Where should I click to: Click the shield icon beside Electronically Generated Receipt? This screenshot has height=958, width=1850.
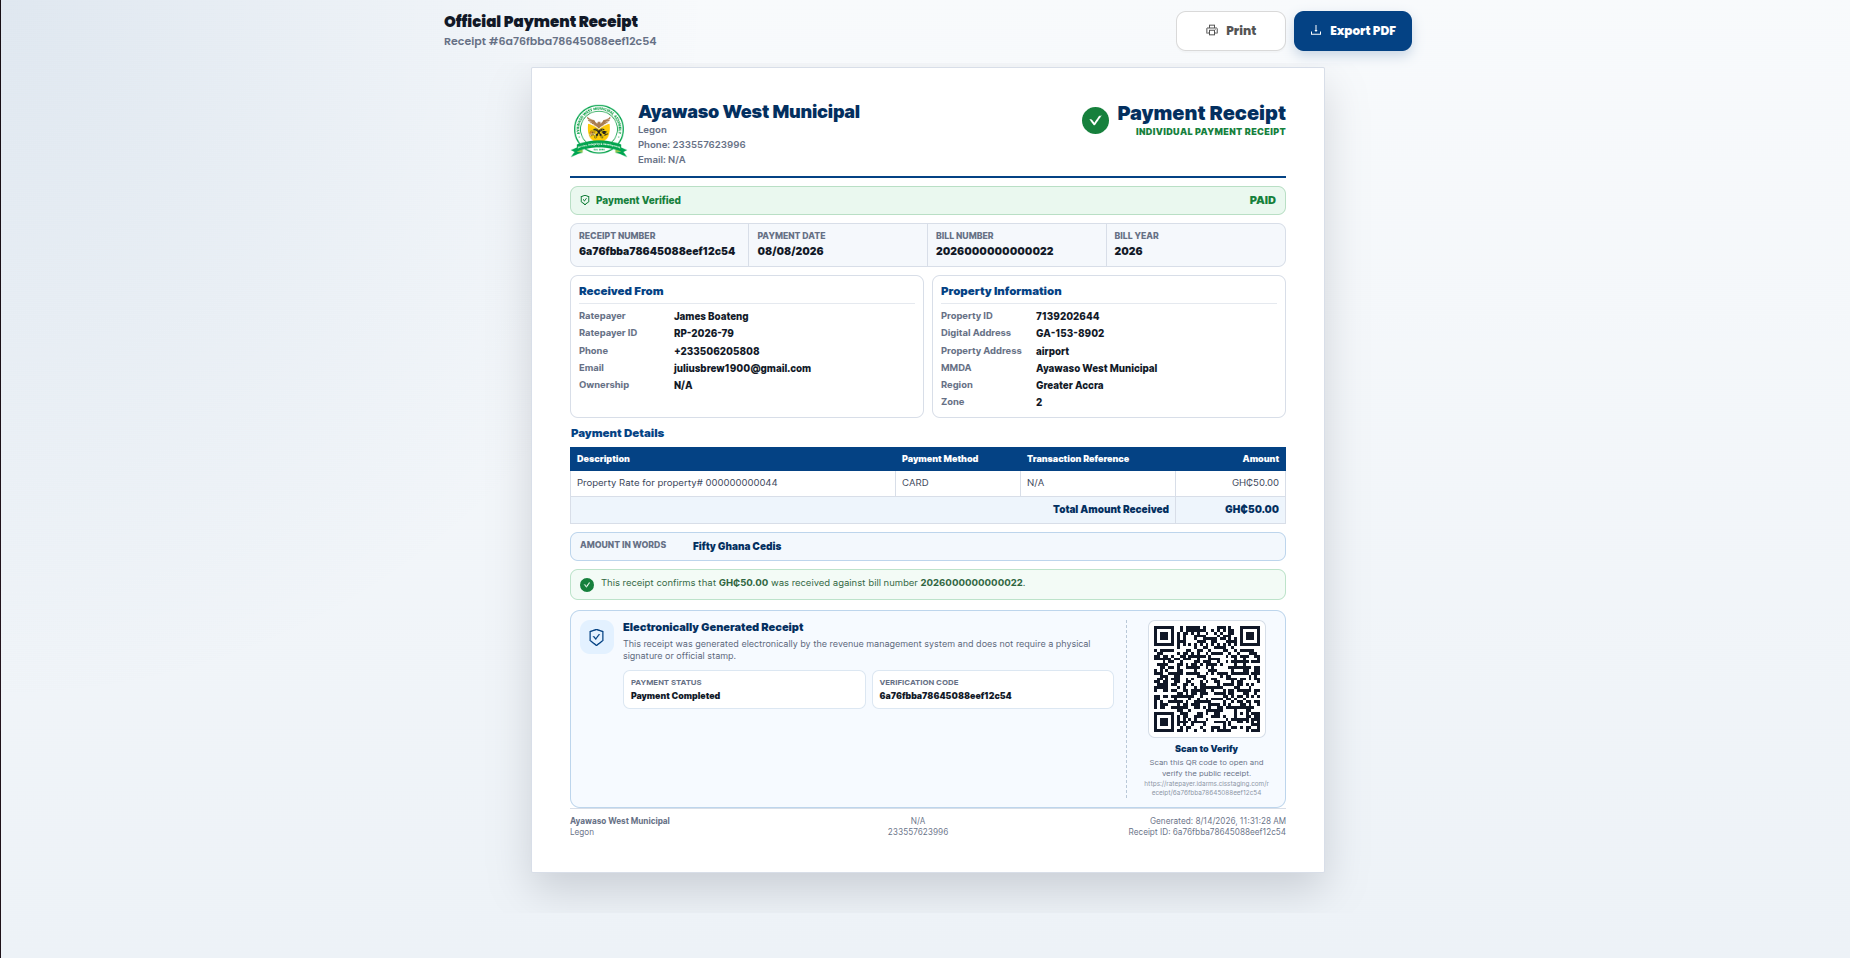[x=597, y=637]
